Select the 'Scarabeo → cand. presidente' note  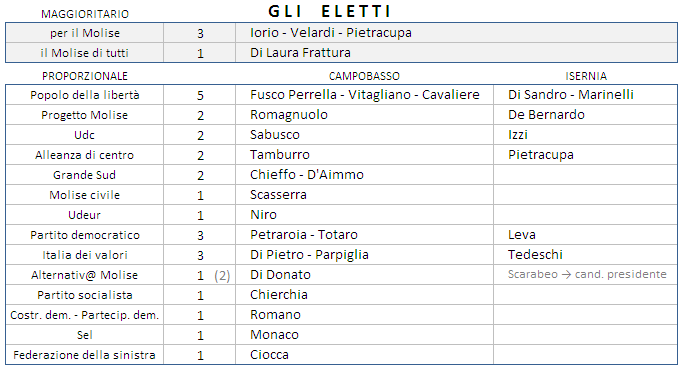tap(587, 275)
